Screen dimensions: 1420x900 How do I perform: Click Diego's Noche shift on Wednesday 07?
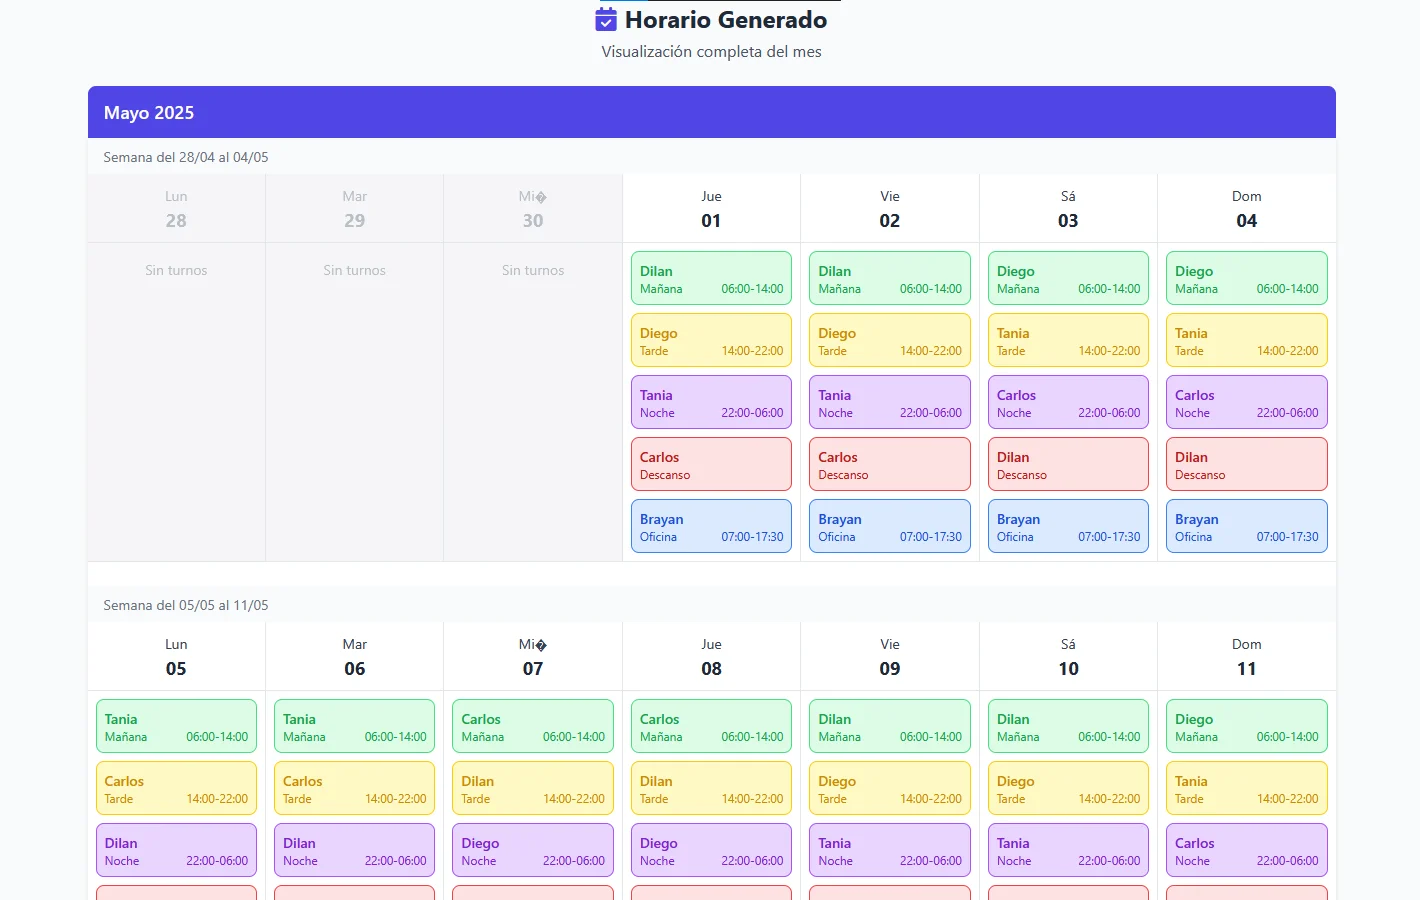click(533, 850)
